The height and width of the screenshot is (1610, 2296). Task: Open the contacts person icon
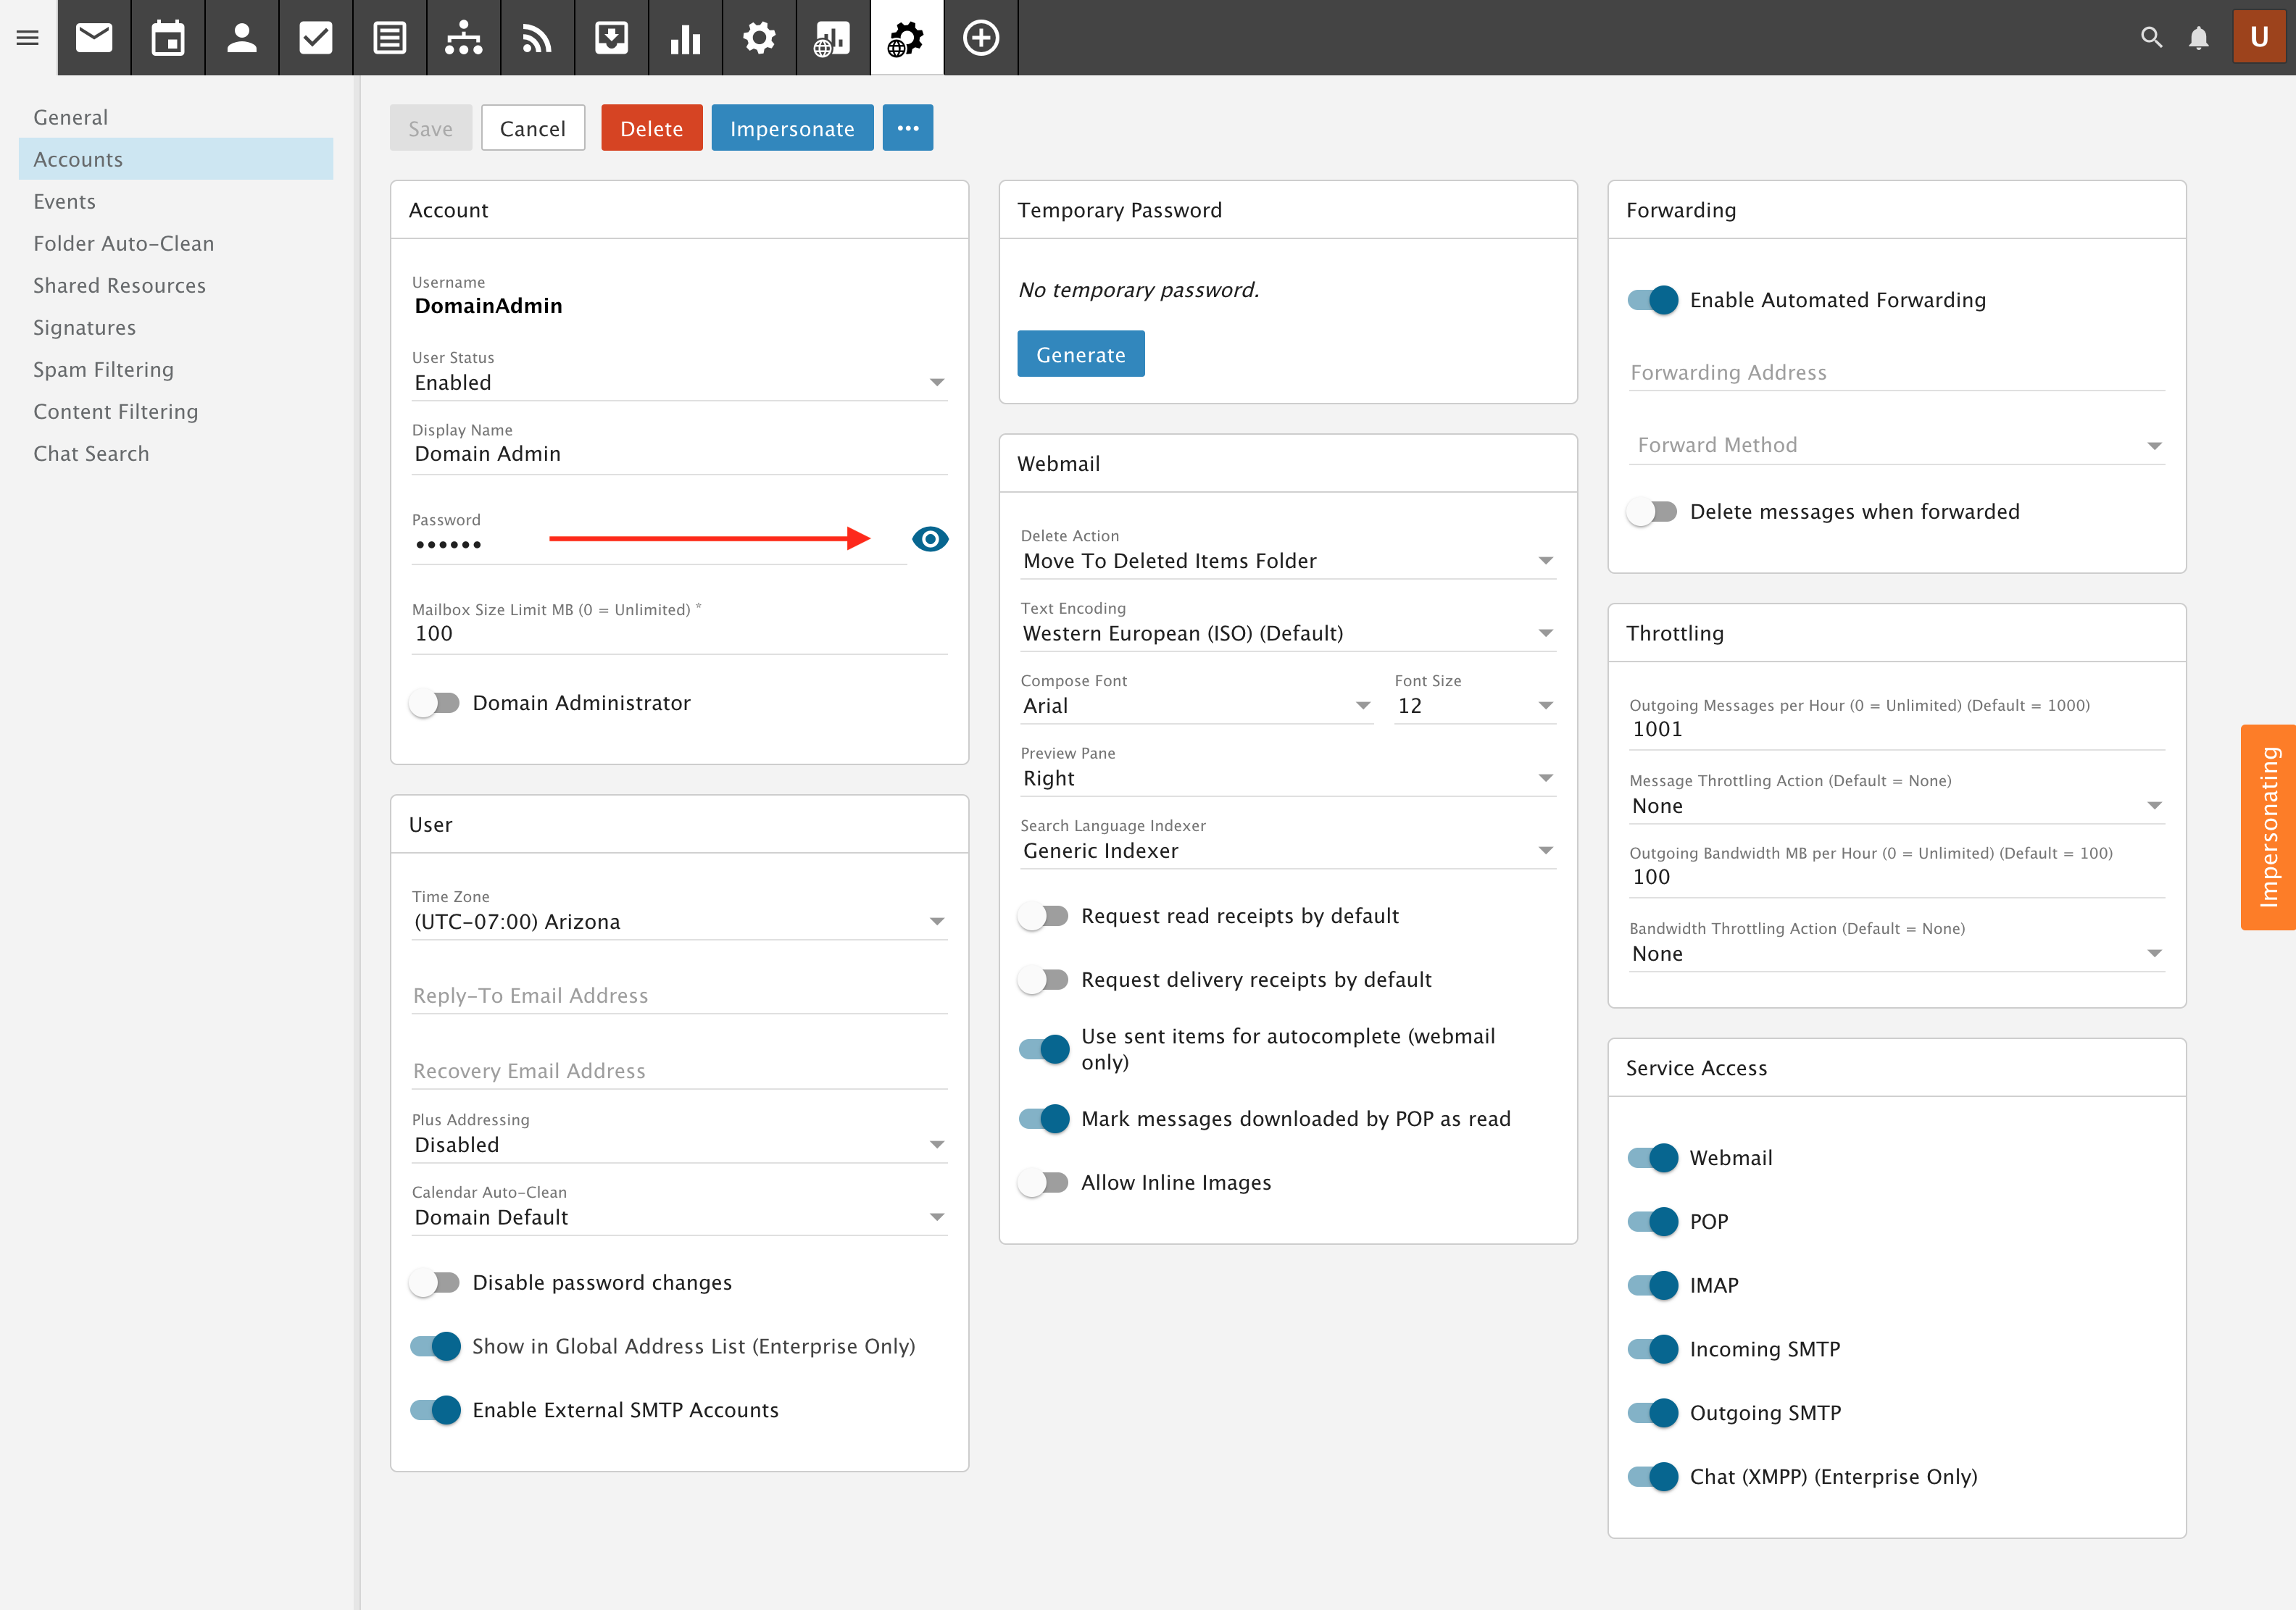[x=241, y=38]
